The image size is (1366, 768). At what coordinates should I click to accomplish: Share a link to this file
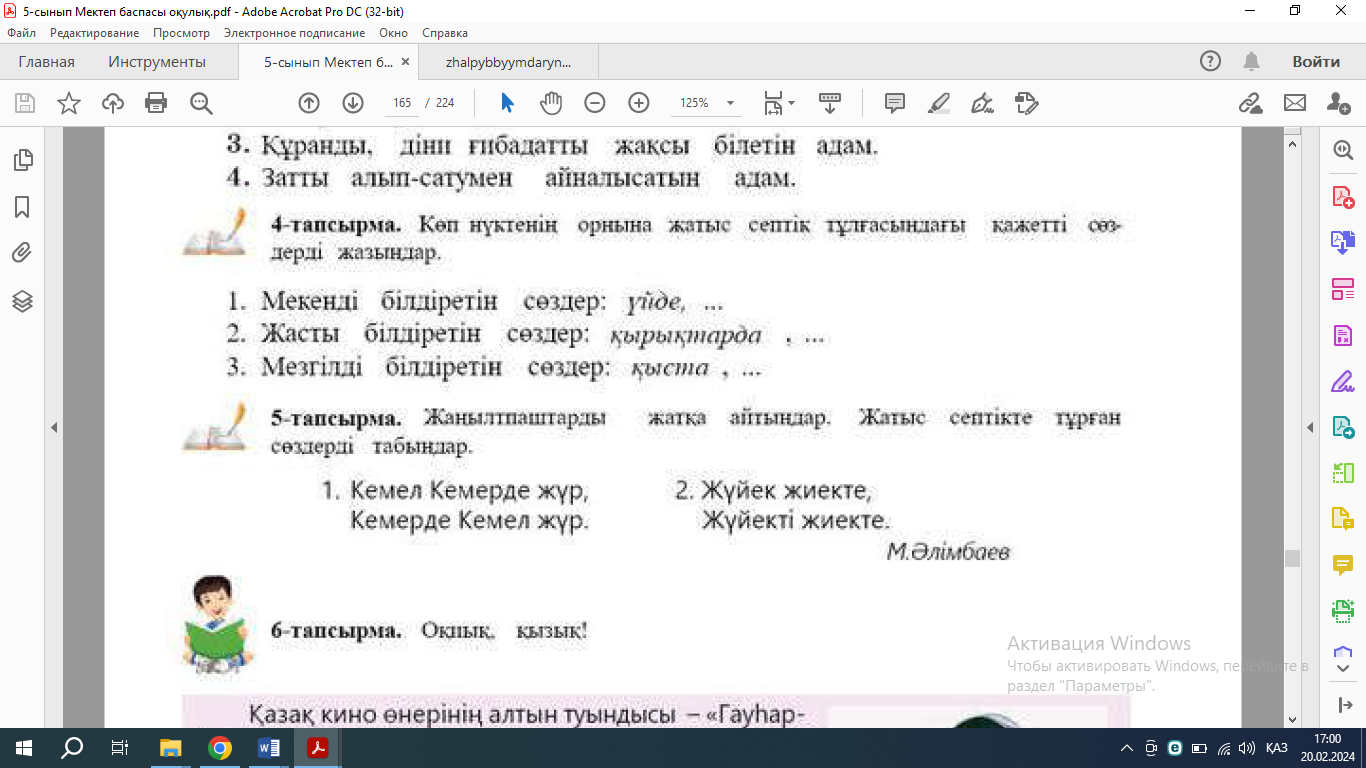(1250, 103)
